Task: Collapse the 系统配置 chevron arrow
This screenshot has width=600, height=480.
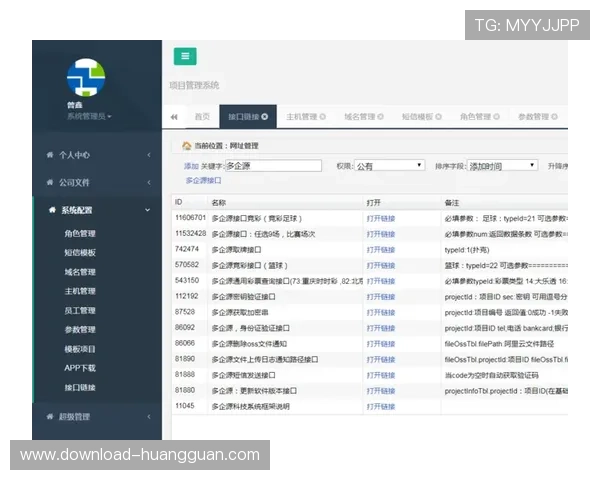Action: point(147,210)
